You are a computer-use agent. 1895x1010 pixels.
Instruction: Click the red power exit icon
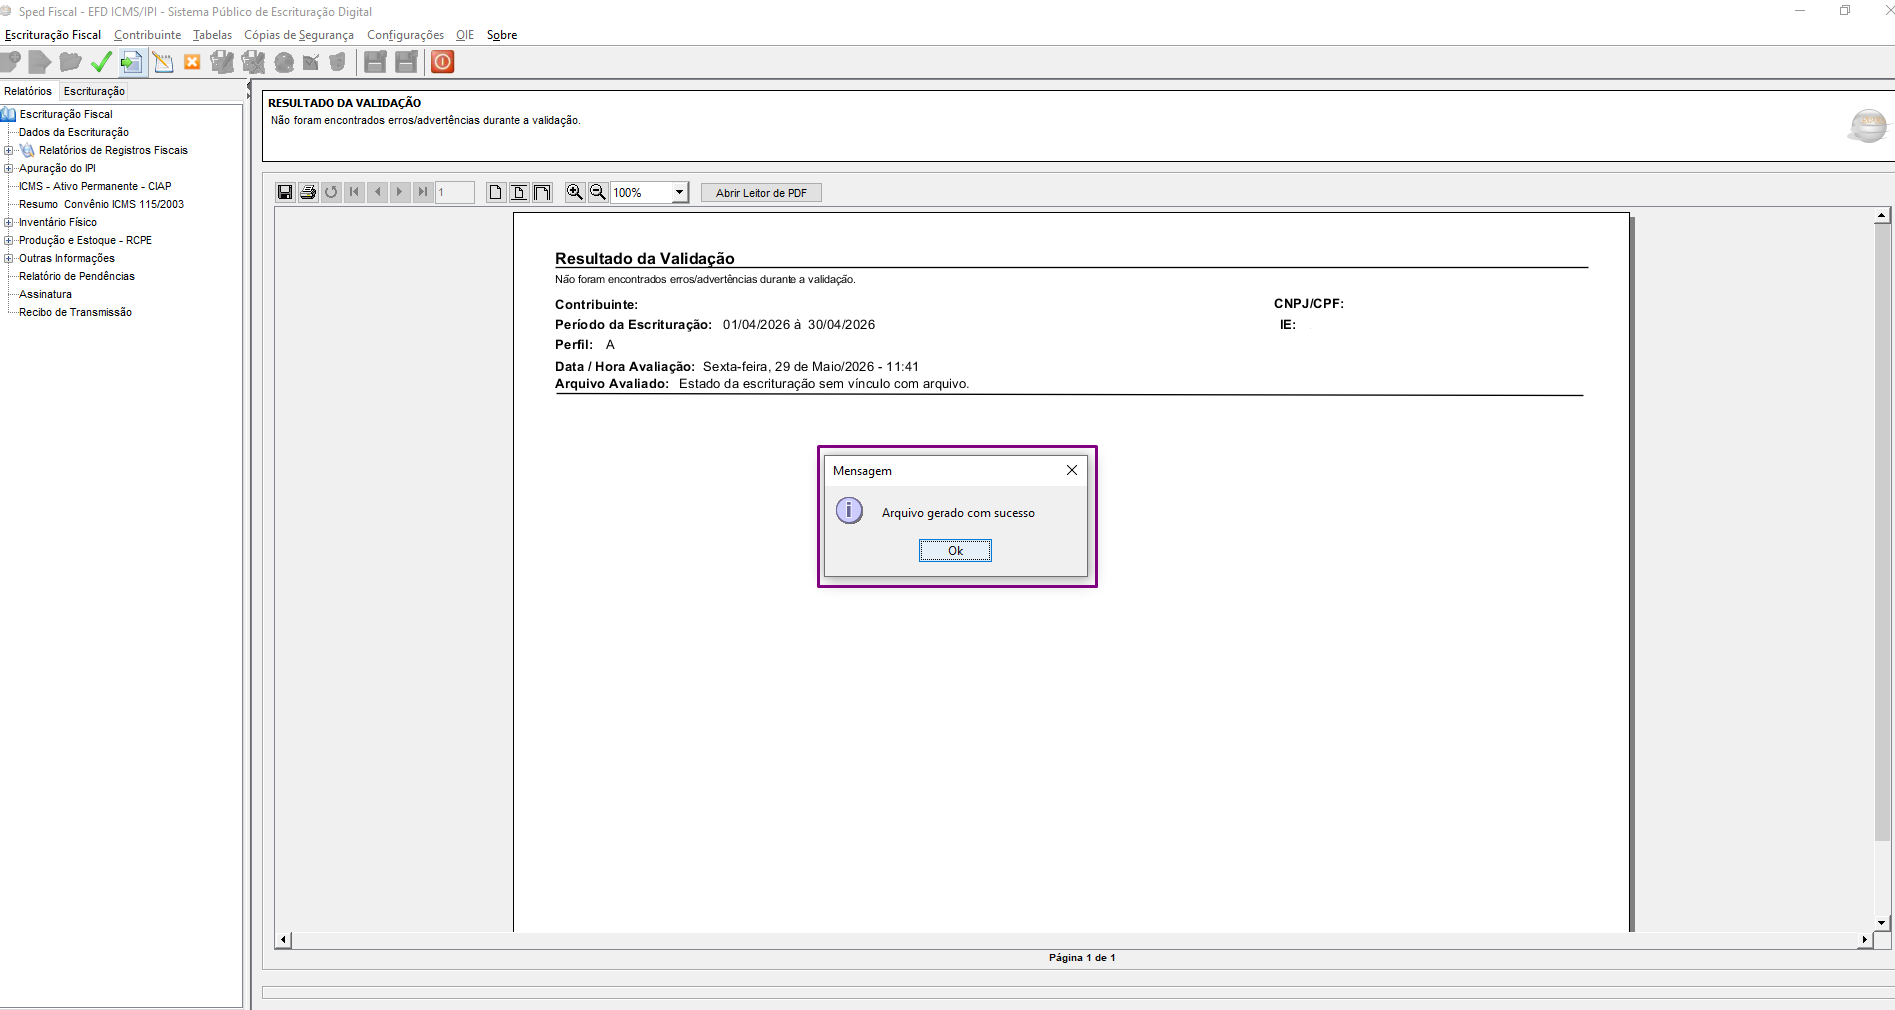click(442, 62)
